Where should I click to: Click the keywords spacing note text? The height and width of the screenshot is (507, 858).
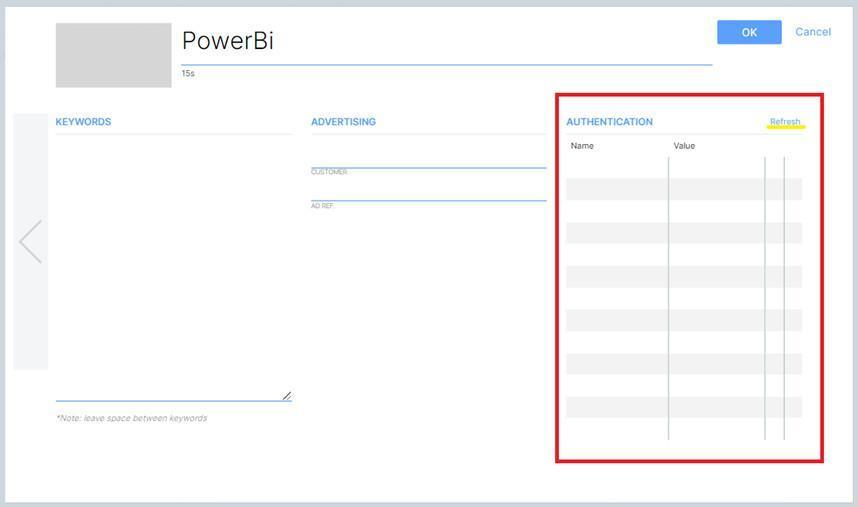(x=131, y=418)
